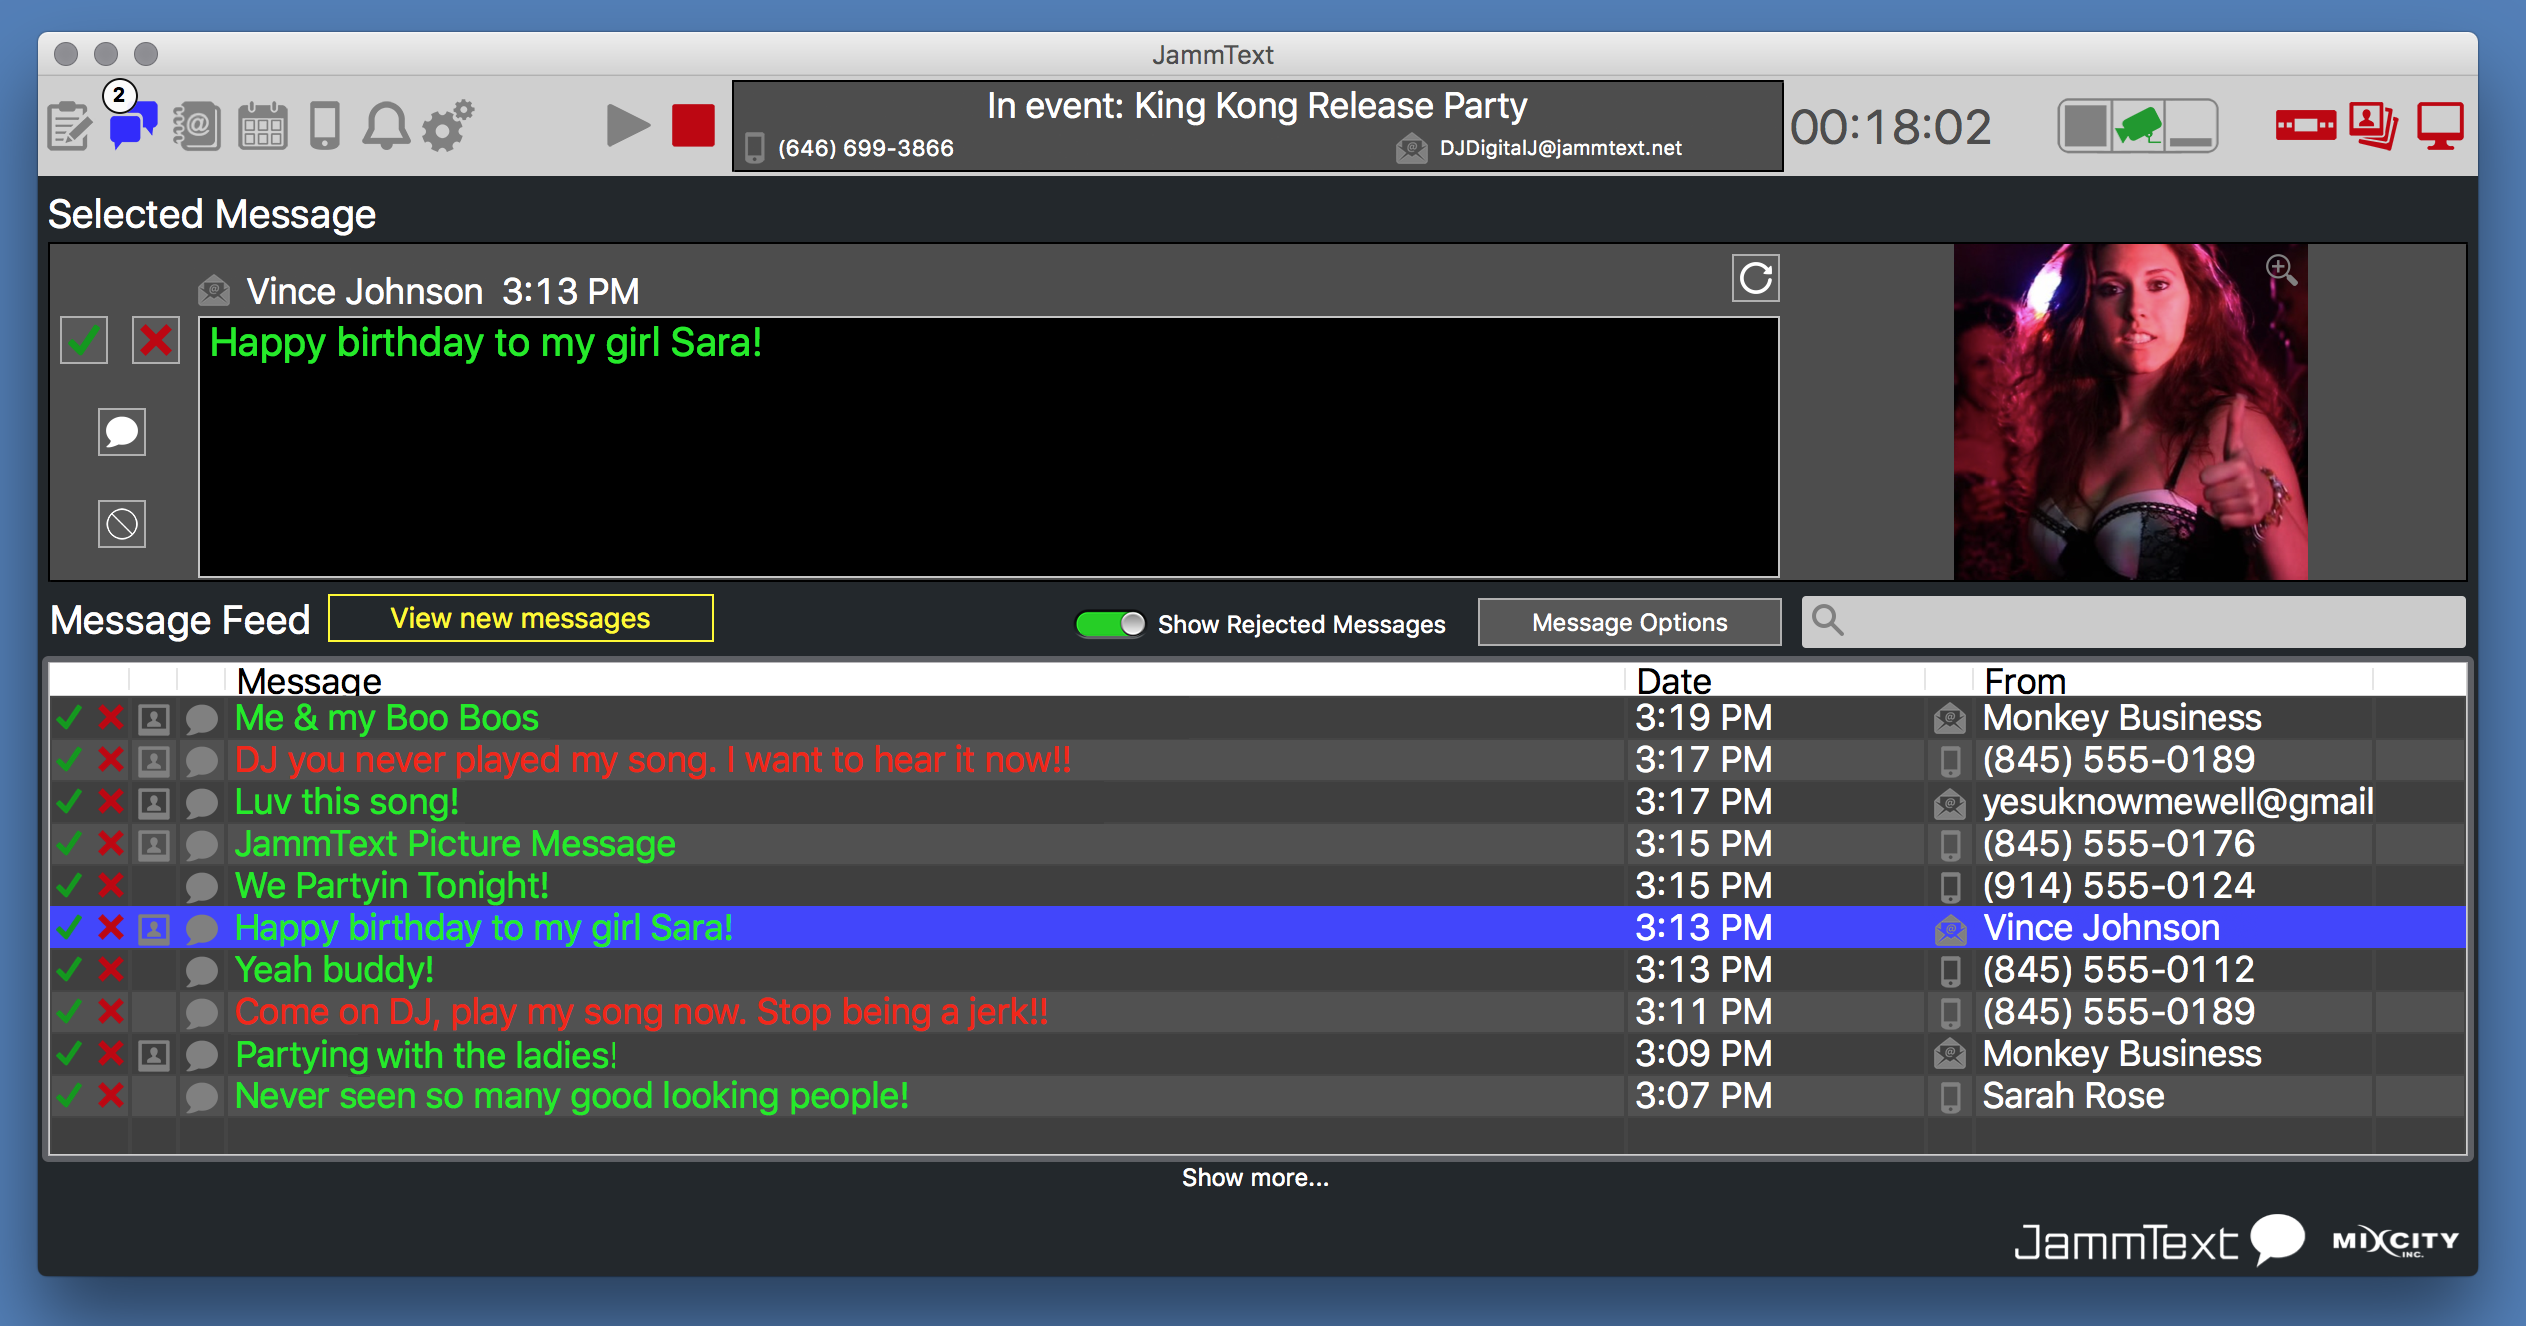Click the red ticker display icon
This screenshot has width=2526, height=1326.
pyautogui.click(x=2305, y=126)
